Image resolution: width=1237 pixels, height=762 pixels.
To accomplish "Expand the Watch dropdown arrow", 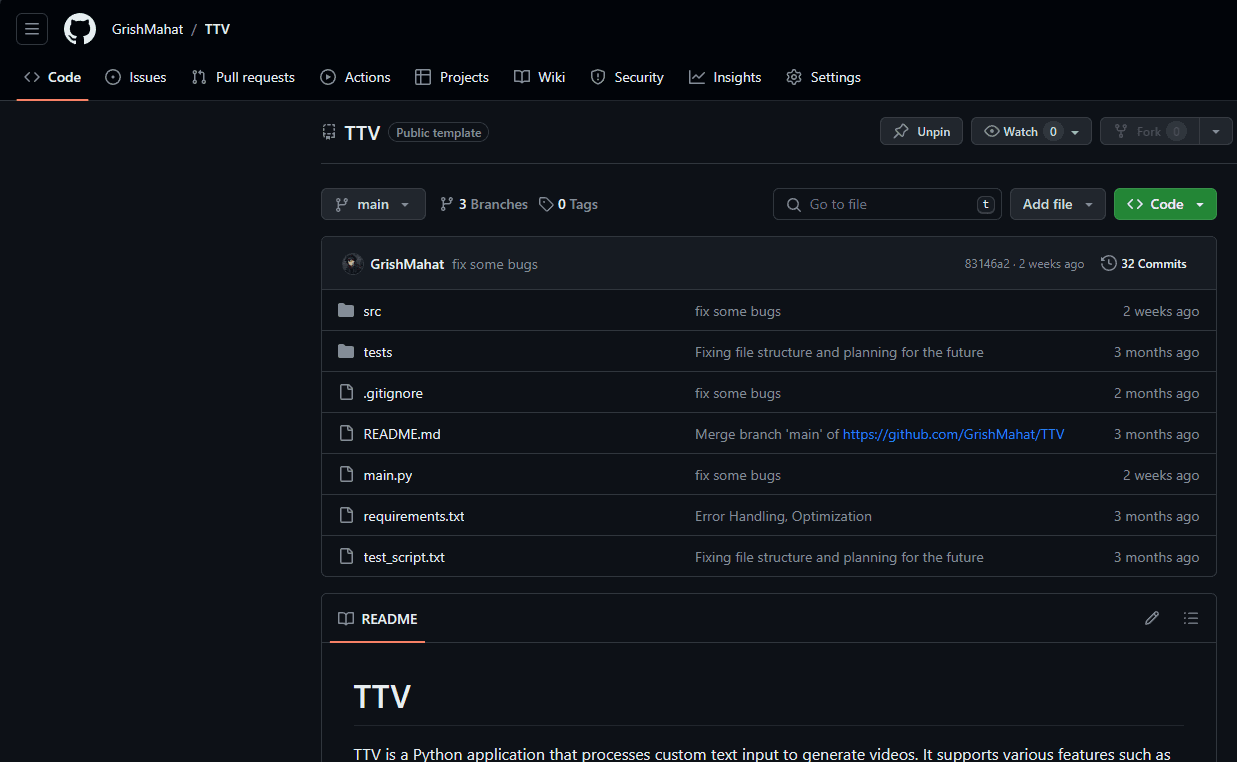I will tap(1076, 132).
